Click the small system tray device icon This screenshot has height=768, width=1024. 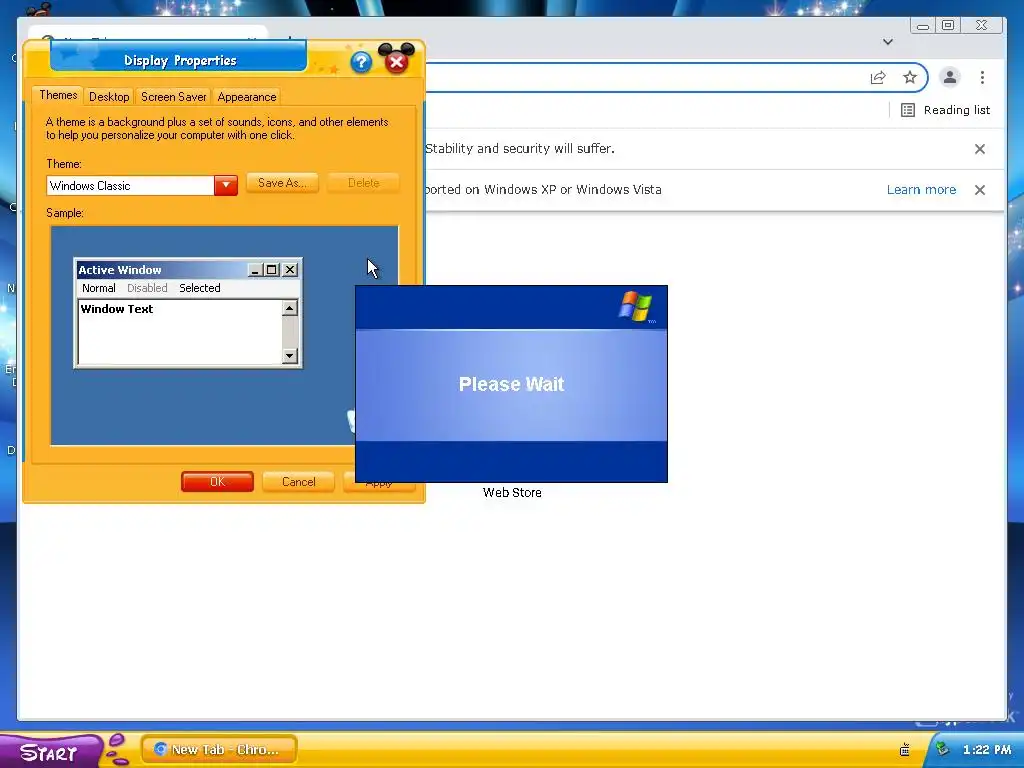pos(904,750)
